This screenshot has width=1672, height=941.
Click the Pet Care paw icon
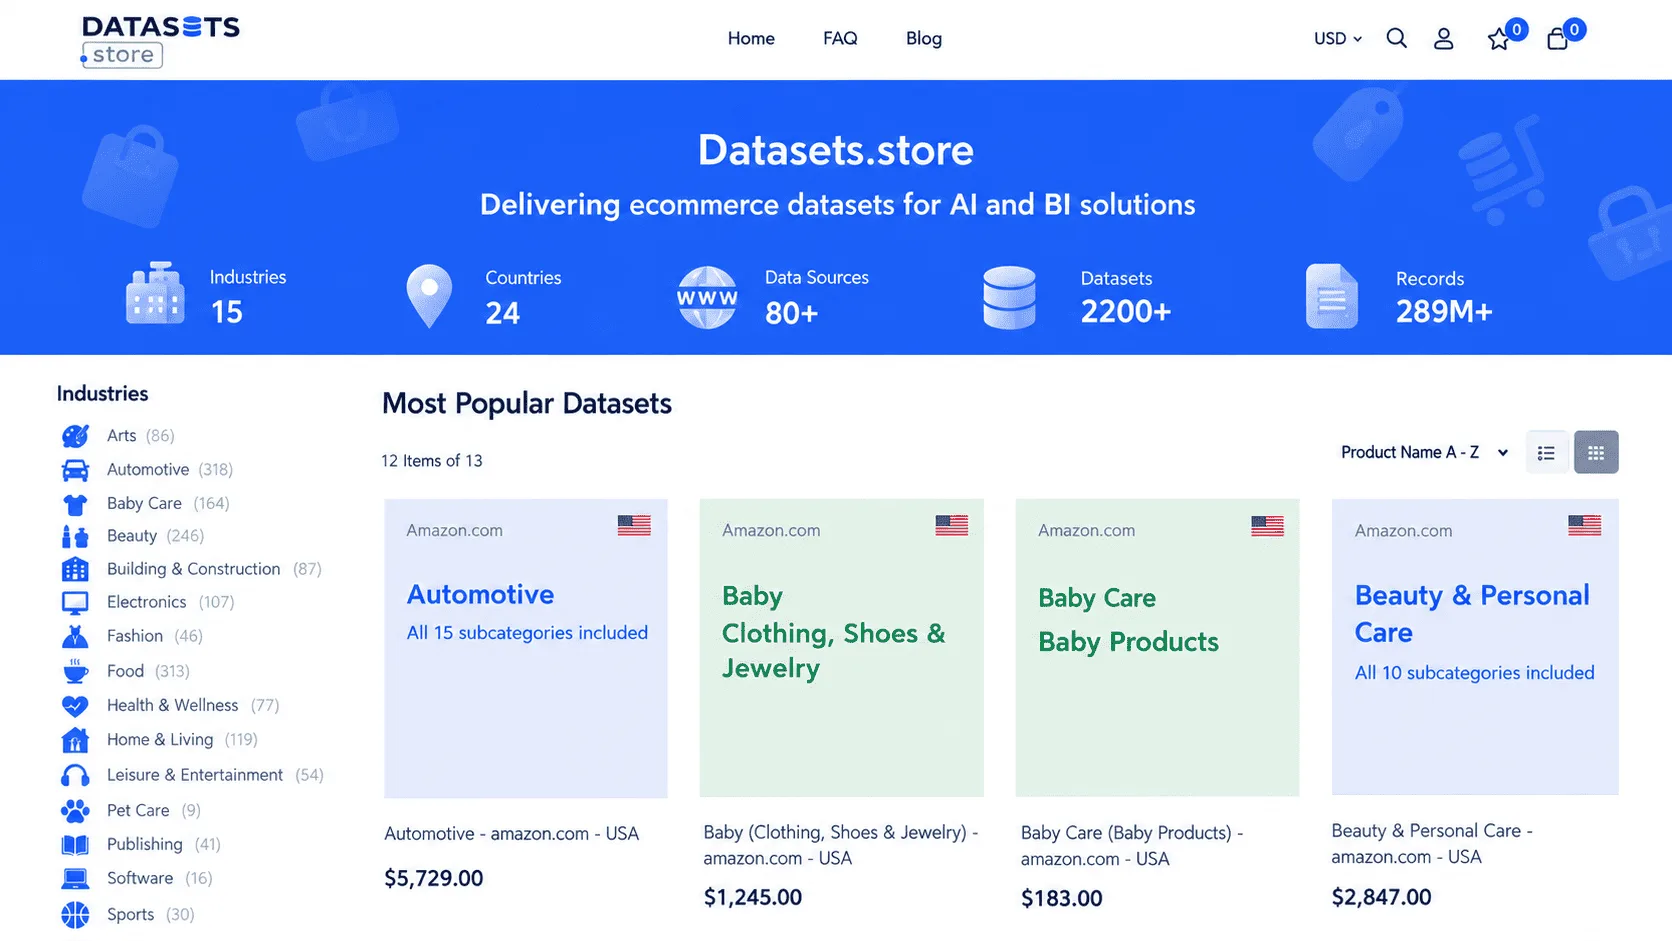(75, 810)
